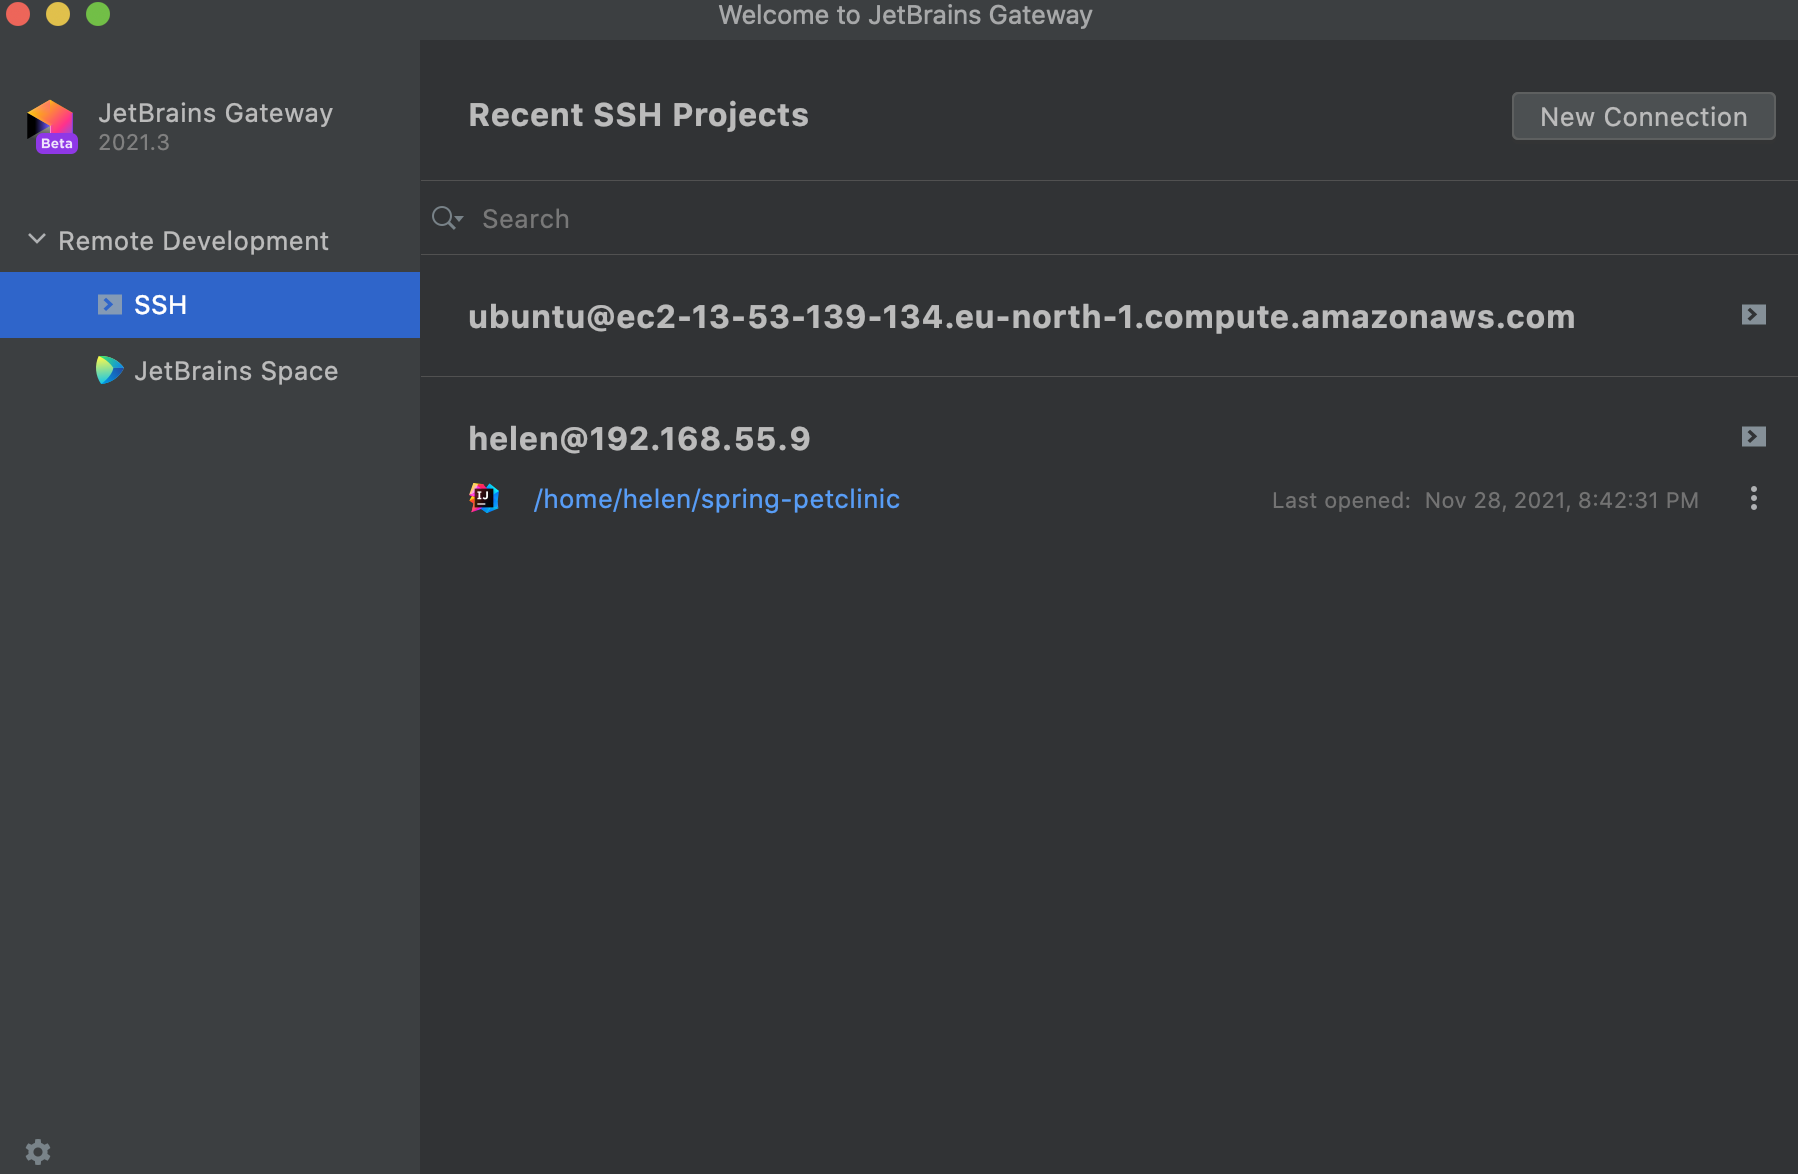Click the JetBrains Gateway Beta logo

coord(52,126)
